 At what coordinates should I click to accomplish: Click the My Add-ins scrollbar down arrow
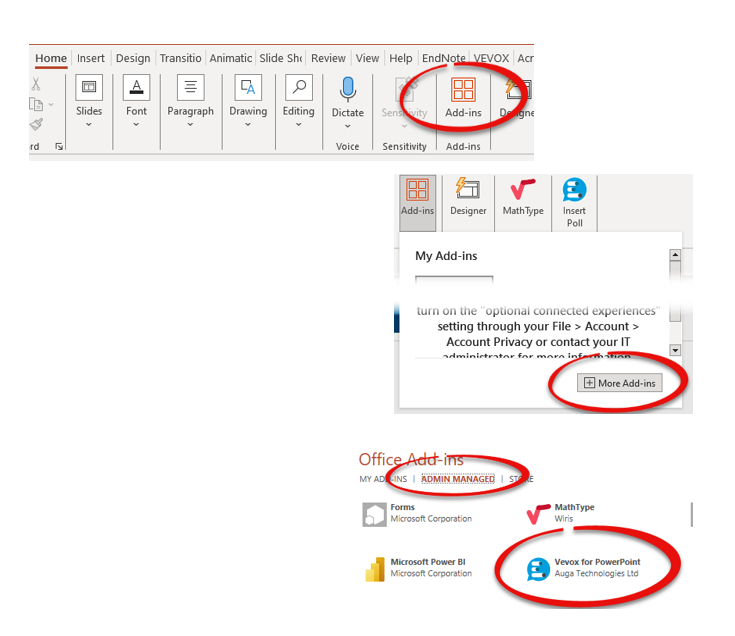pyautogui.click(x=675, y=350)
